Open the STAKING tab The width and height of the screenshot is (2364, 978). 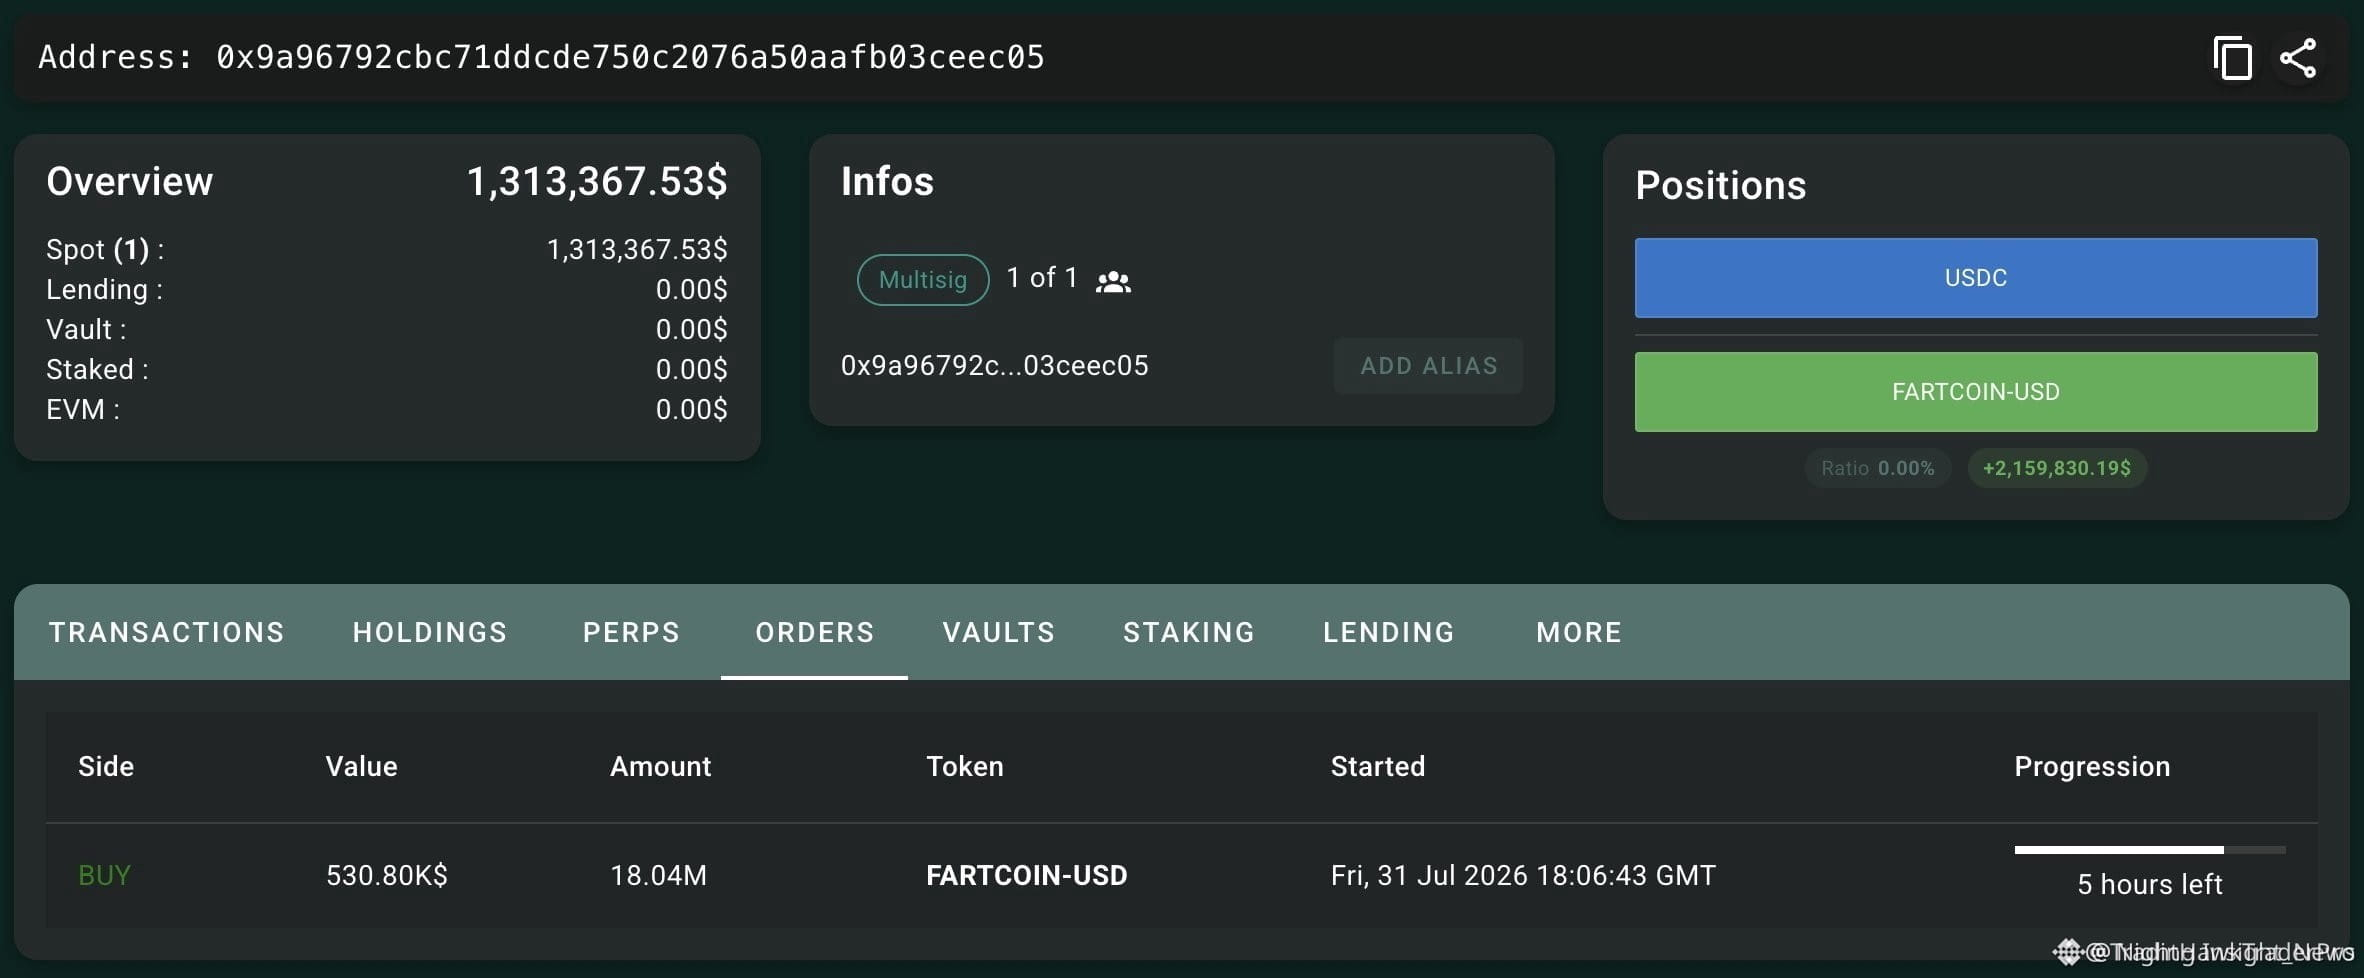pos(1189,632)
